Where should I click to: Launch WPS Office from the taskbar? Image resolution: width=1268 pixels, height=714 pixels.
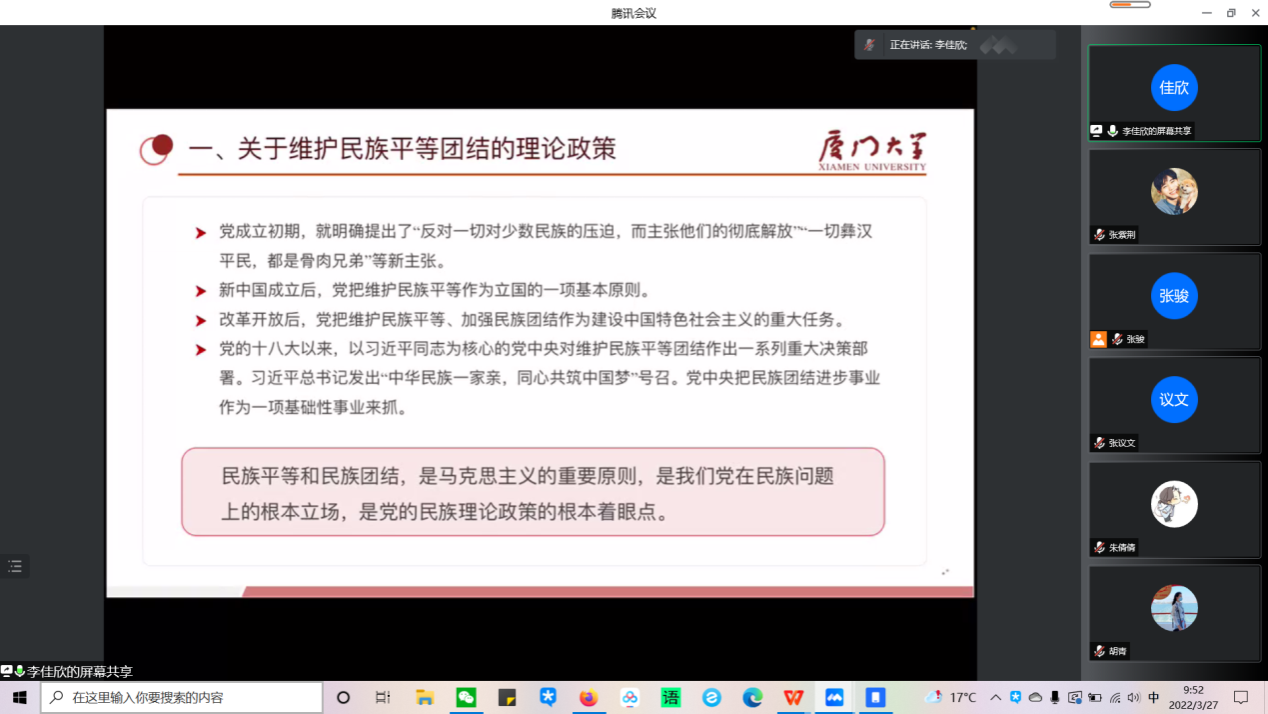click(793, 697)
